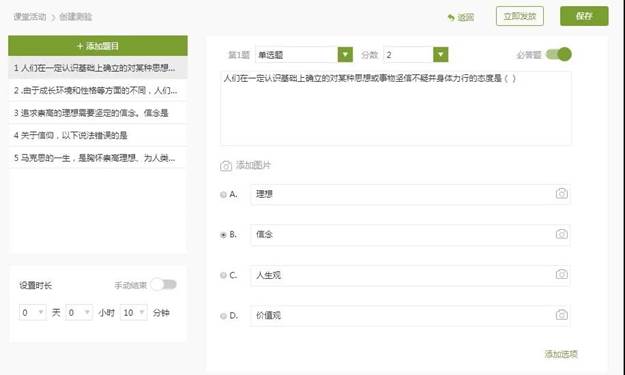Select radio button for option A
This screenshot has width=625, height=375.
coord(223,194)
